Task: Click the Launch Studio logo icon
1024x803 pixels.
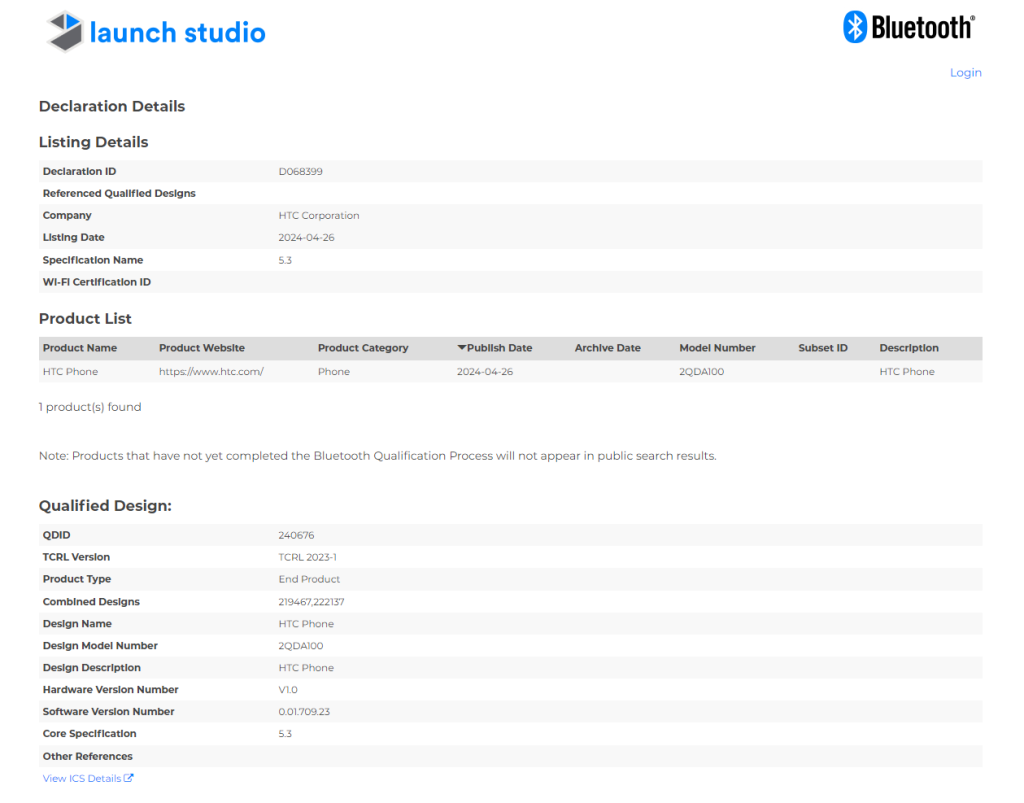Action: [65, 32]
